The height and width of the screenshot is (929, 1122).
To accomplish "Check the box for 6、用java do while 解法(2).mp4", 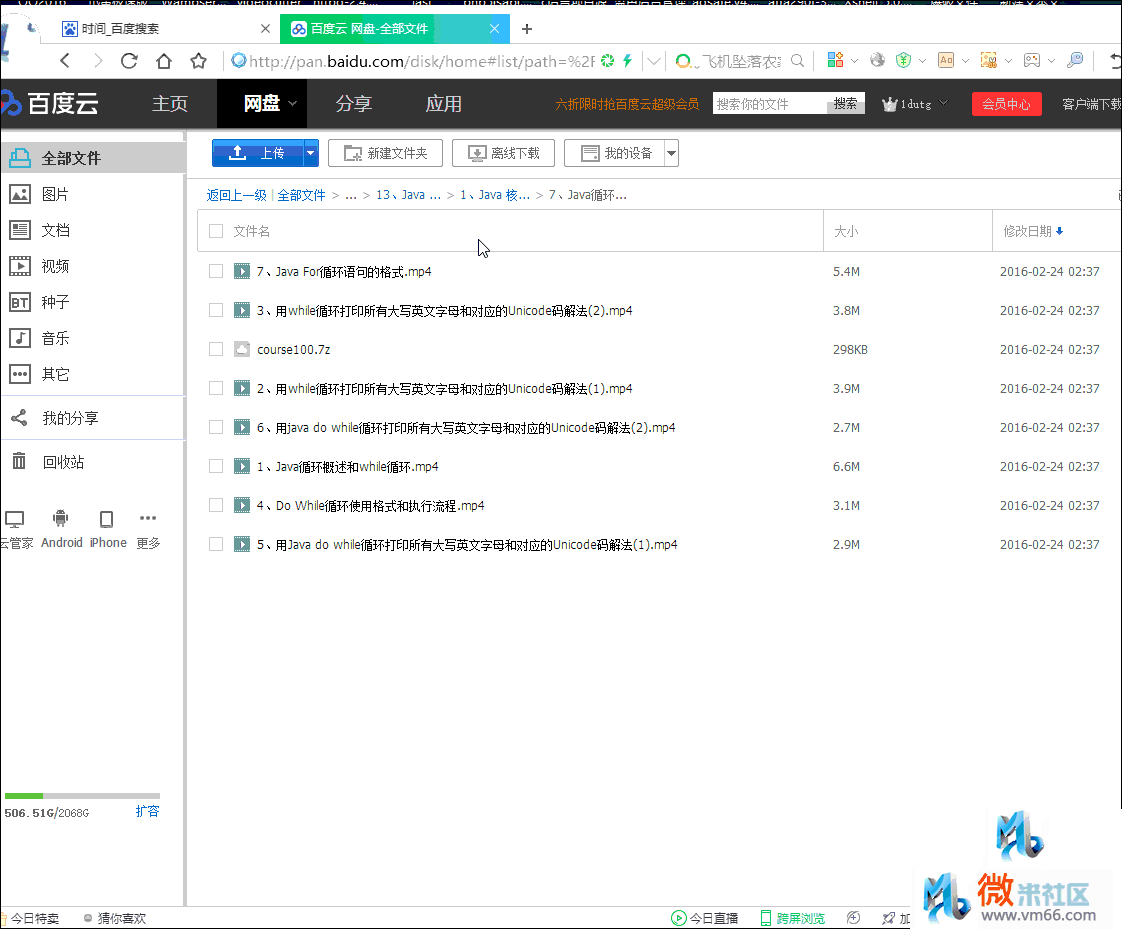I will [x=215, y=427].
